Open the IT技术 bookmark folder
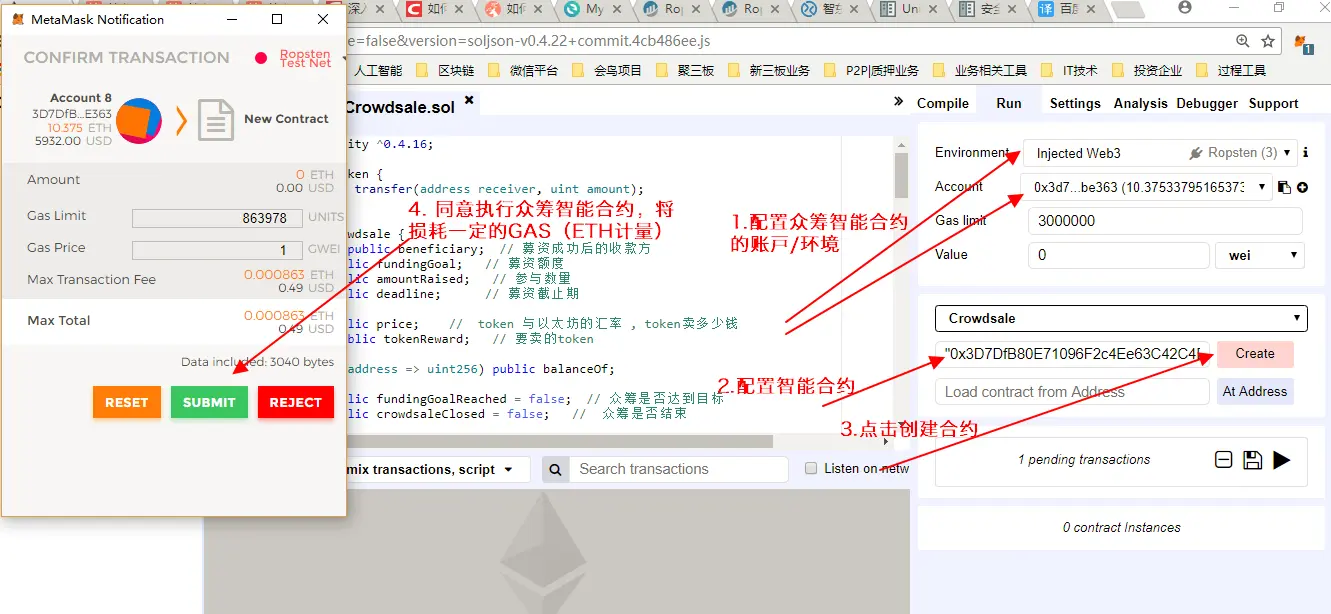 [x=1069, y=71]
